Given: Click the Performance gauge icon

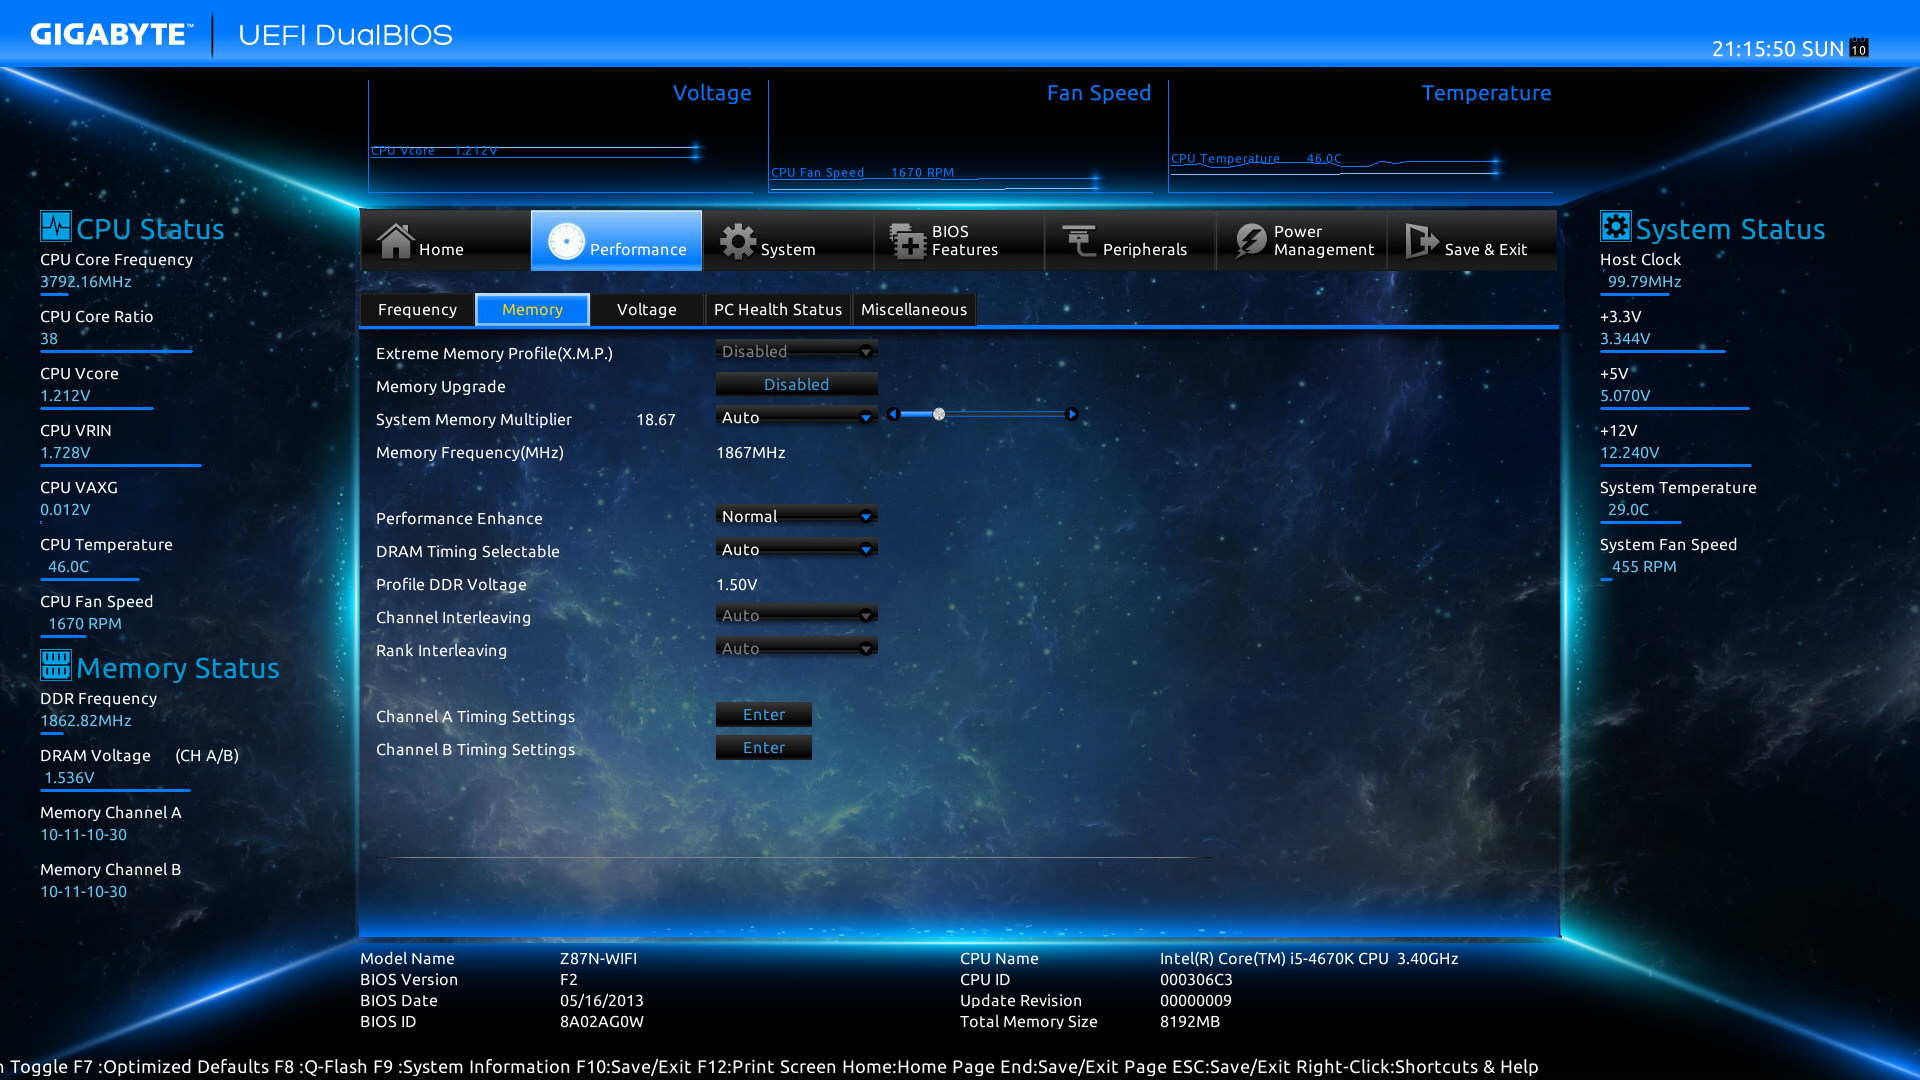Looking at the screenshot, I should (566, 241).
